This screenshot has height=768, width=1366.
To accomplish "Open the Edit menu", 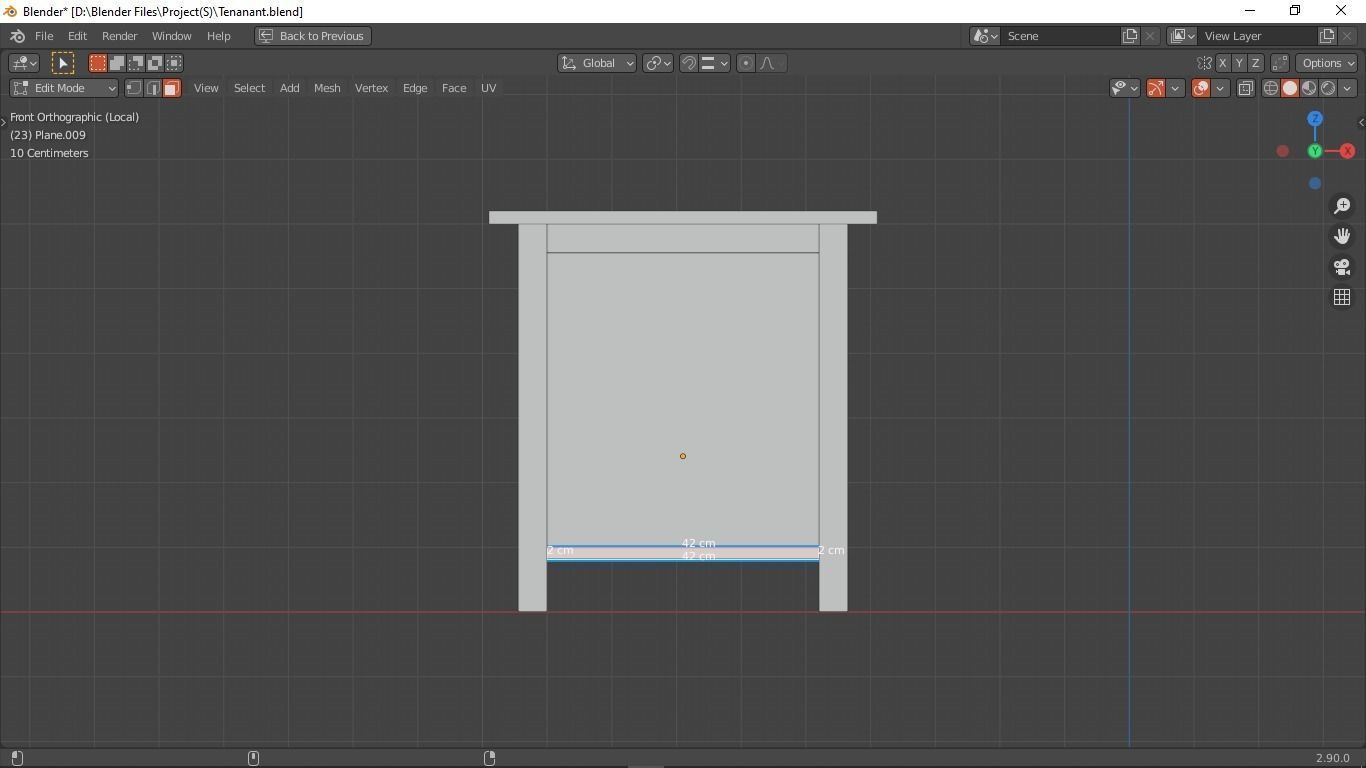I will coord(77,36).
